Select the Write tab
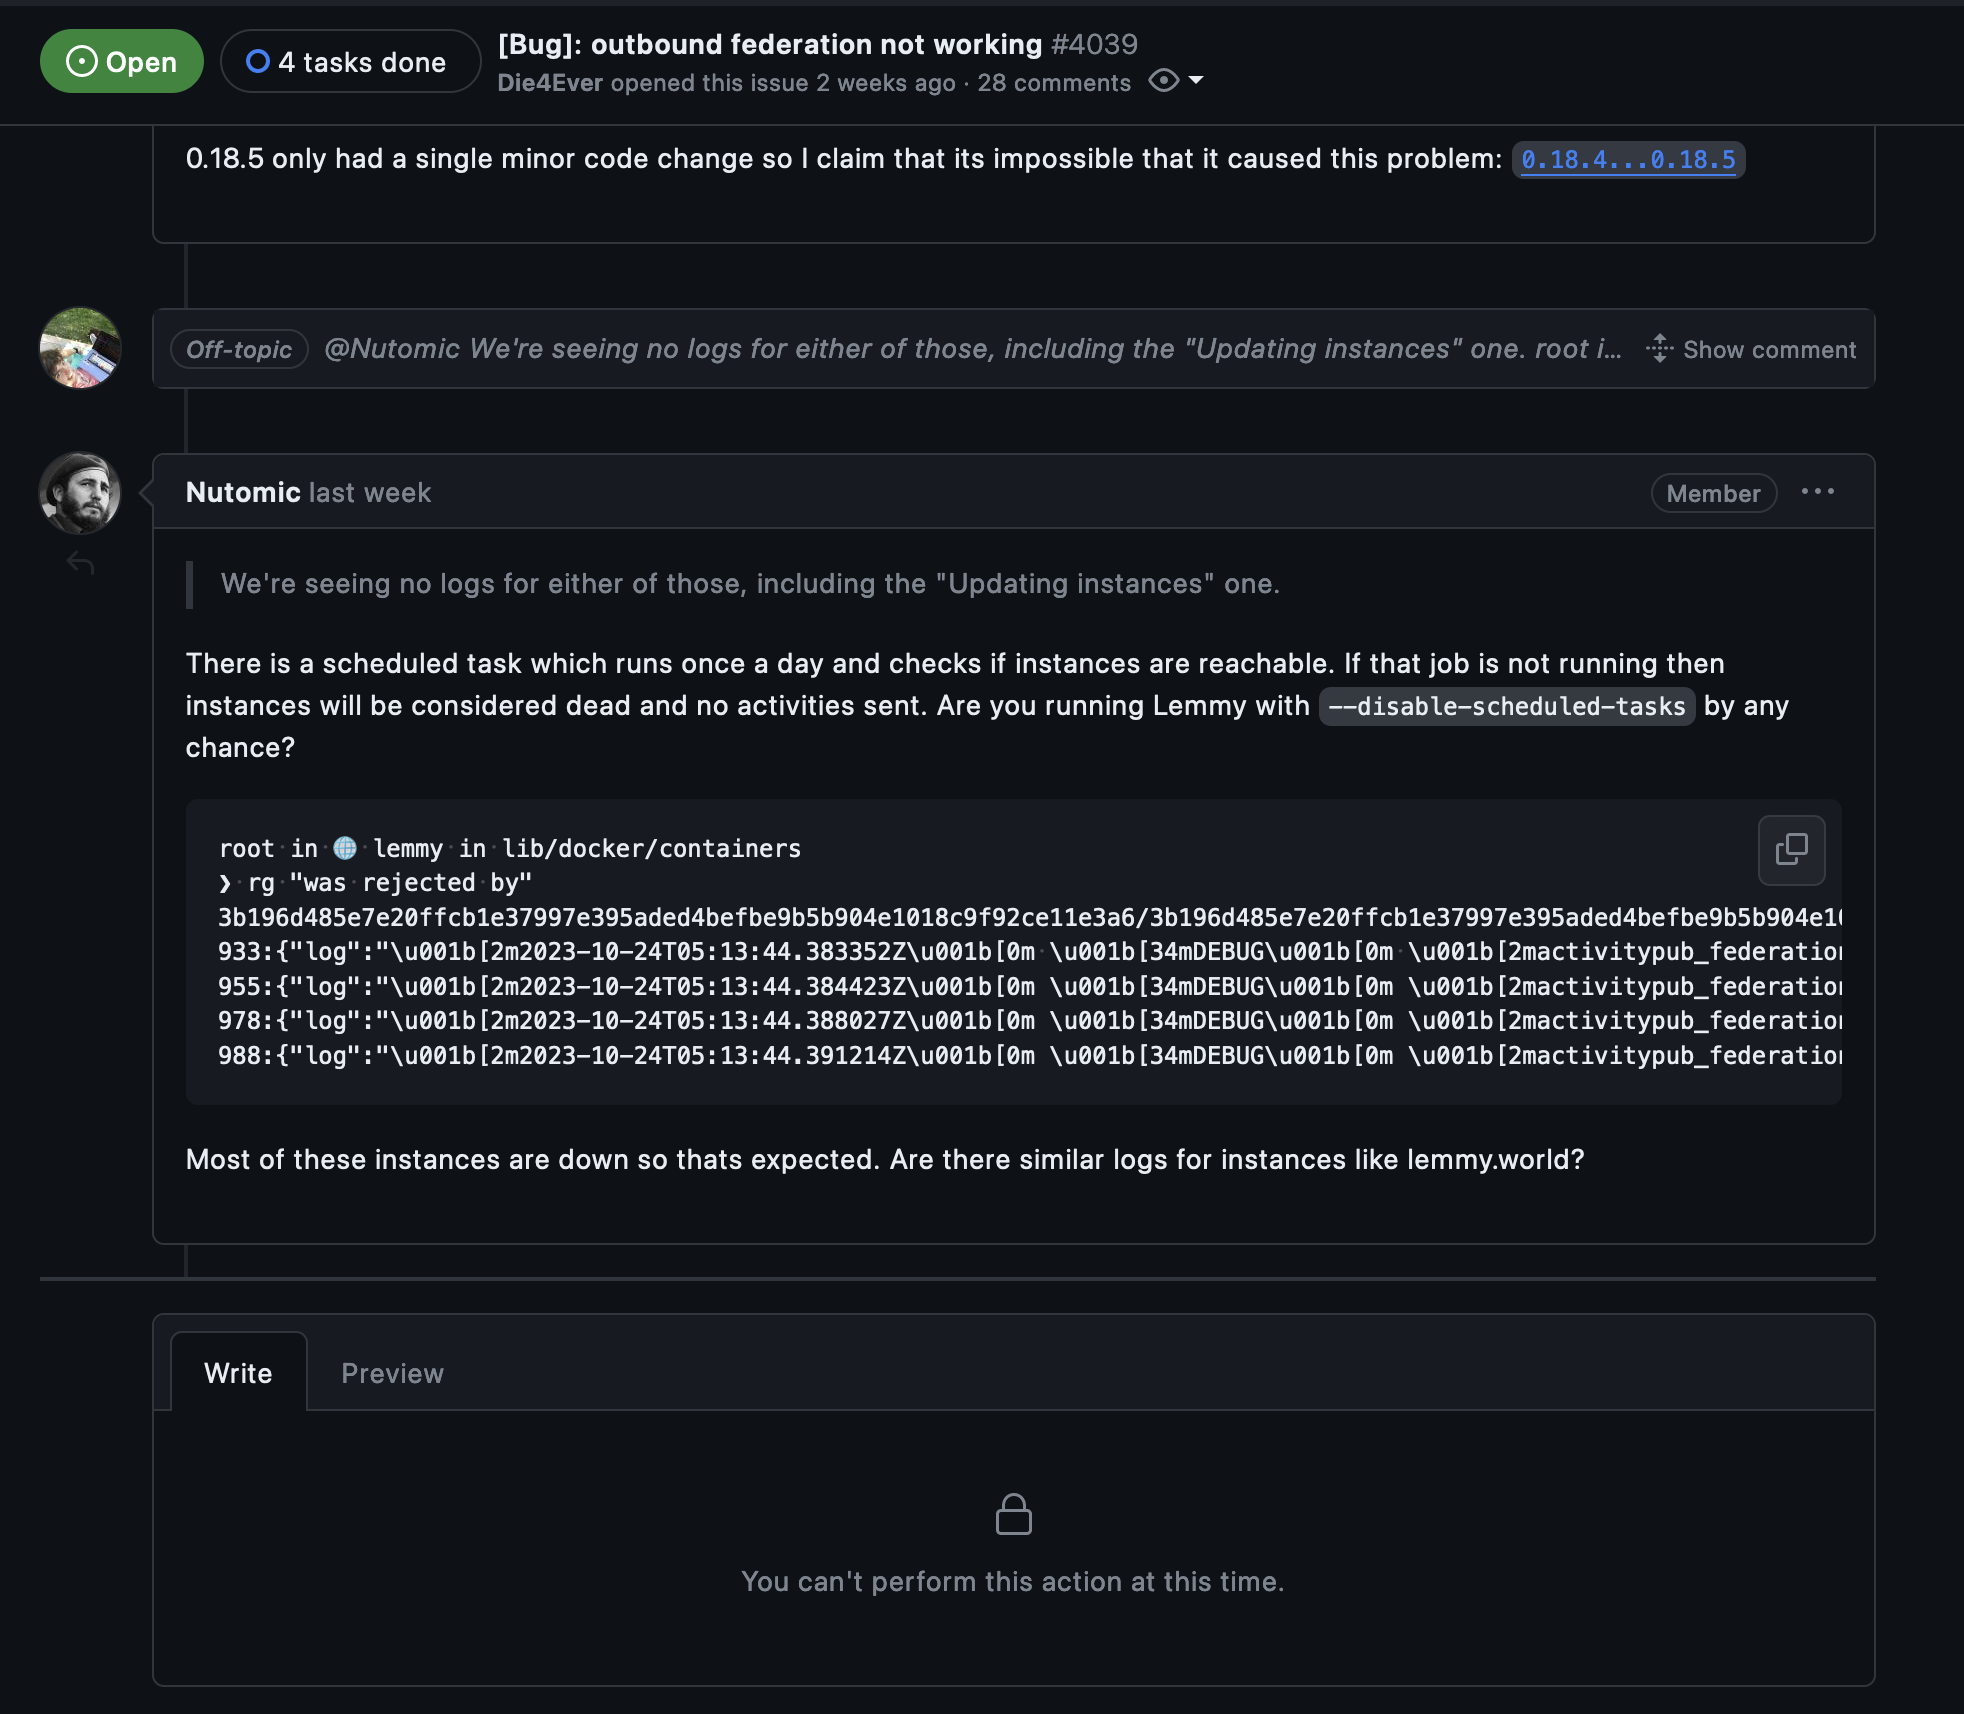Image resolution: width=1964 pixels, height=1714 pixels. [x=238, y=1373]
